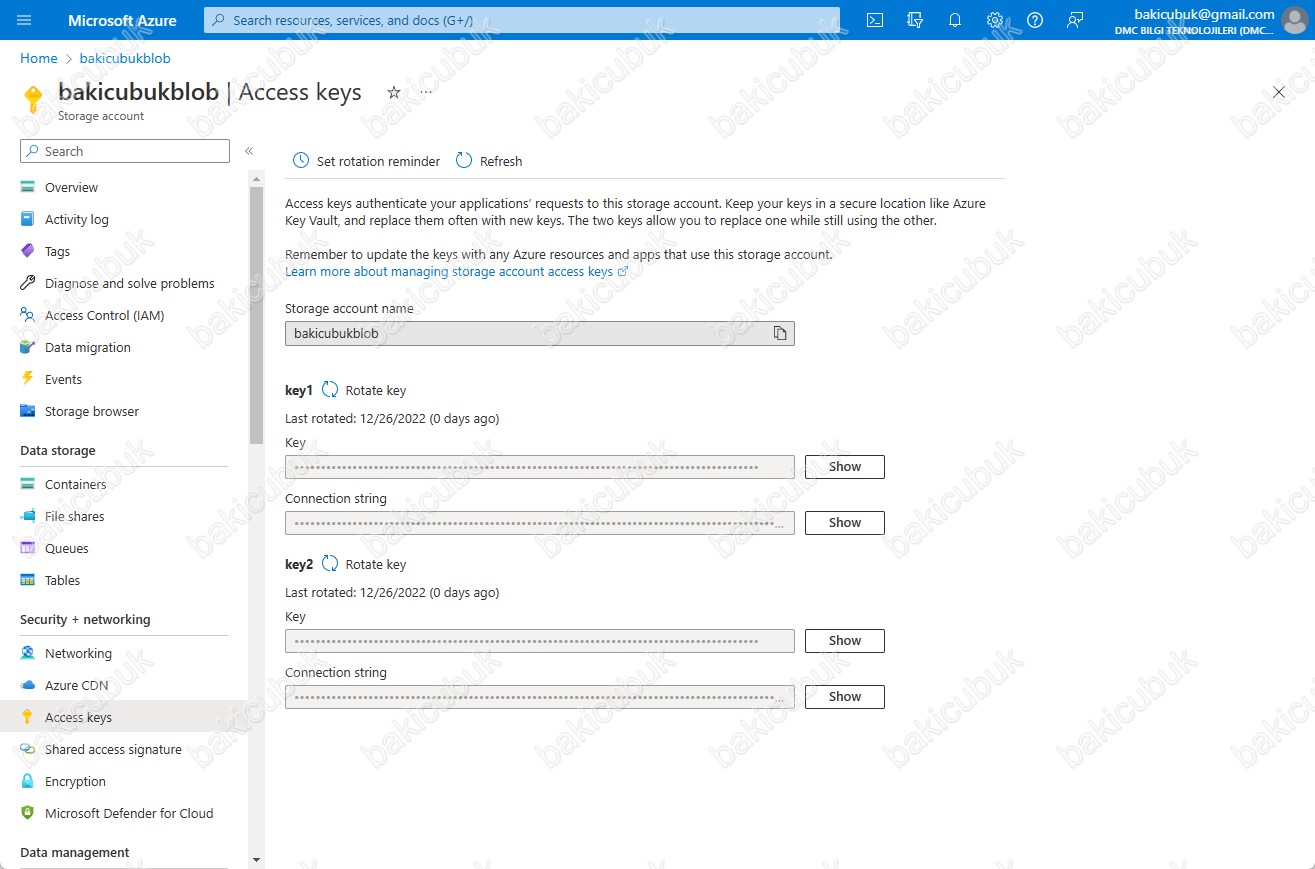
Task: Open Learn more about managing access keys link
Action: (456, 271)
